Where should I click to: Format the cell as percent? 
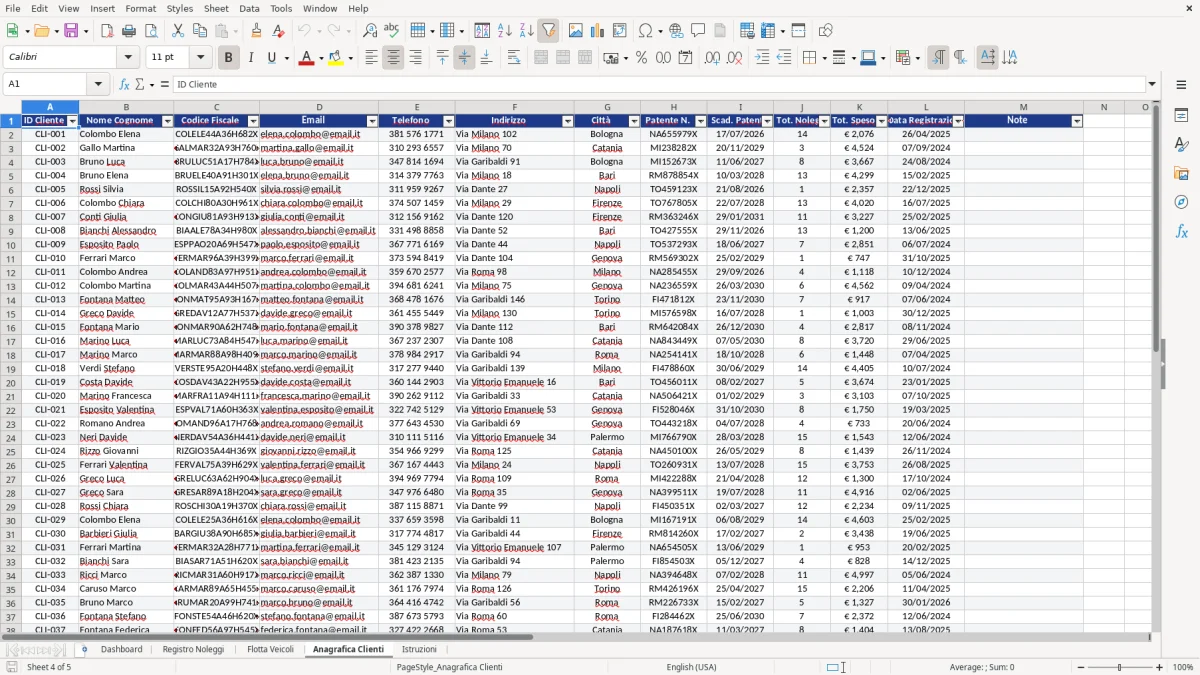pos(641,58)
